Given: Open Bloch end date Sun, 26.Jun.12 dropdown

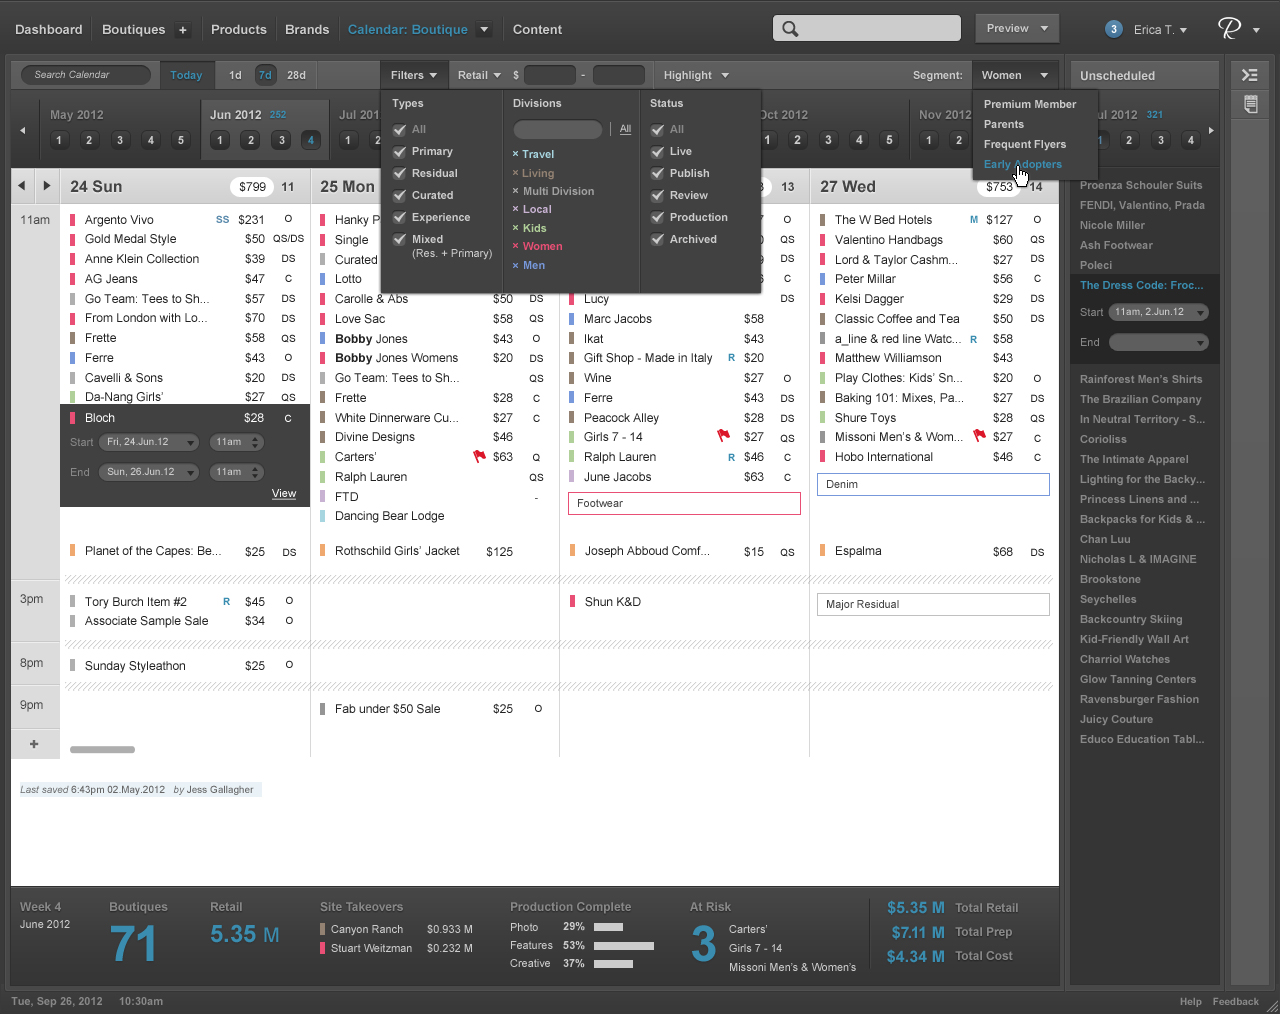Looking at the screenshot, I should (x=149, y=472).
